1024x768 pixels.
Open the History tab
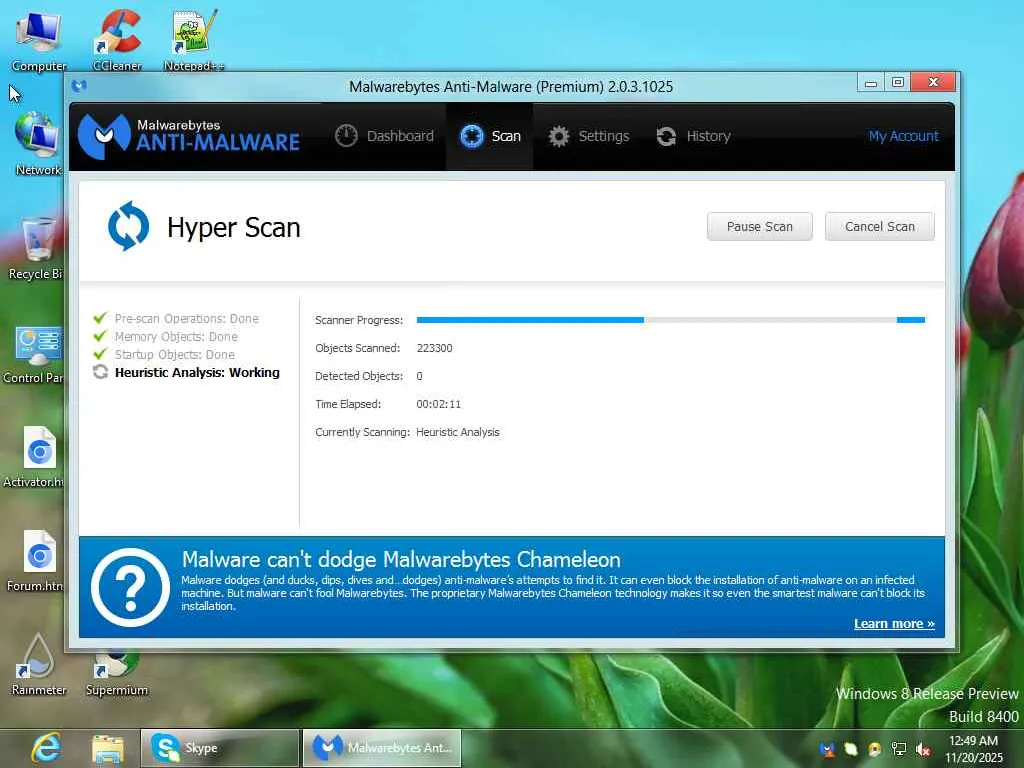(694, 136)
